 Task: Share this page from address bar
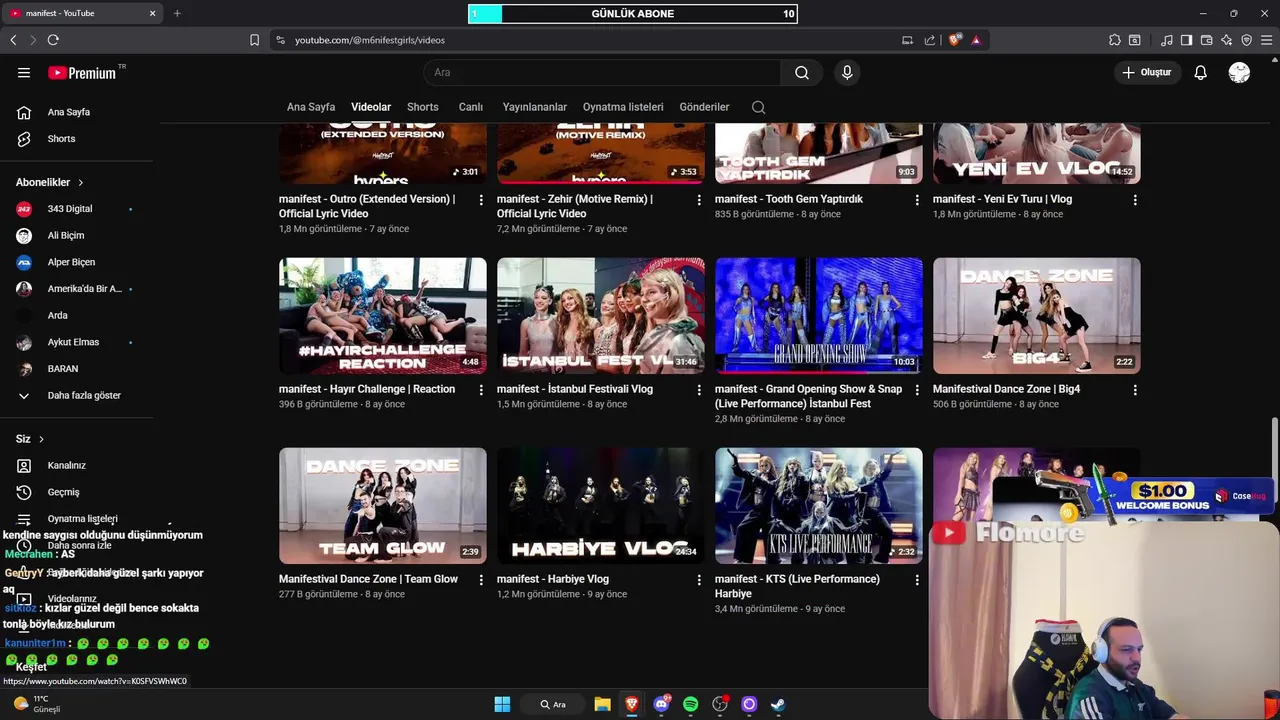click(930, 40)
